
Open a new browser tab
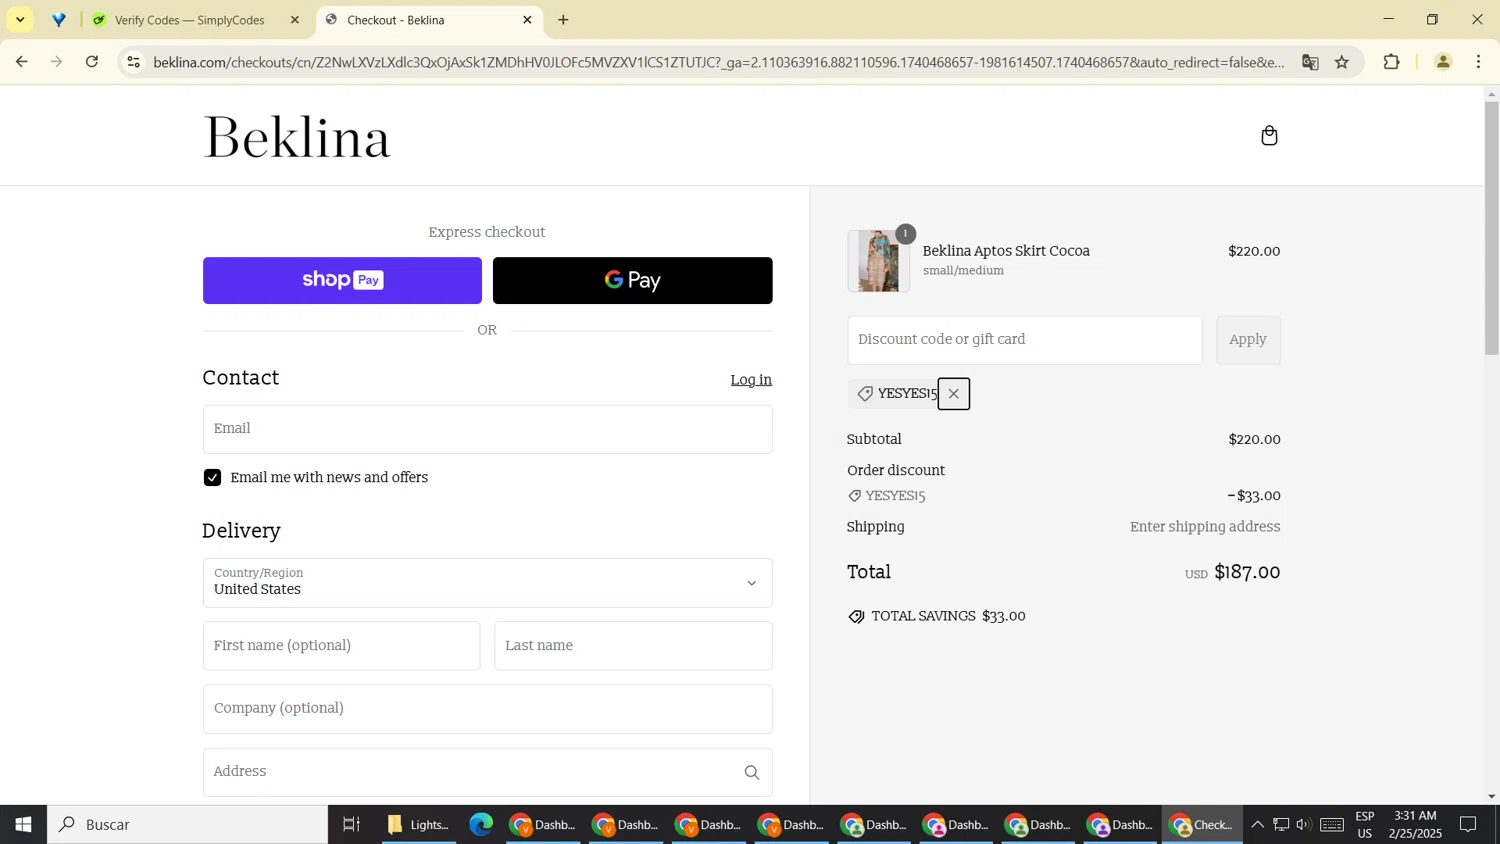click(x=563, y=20)
